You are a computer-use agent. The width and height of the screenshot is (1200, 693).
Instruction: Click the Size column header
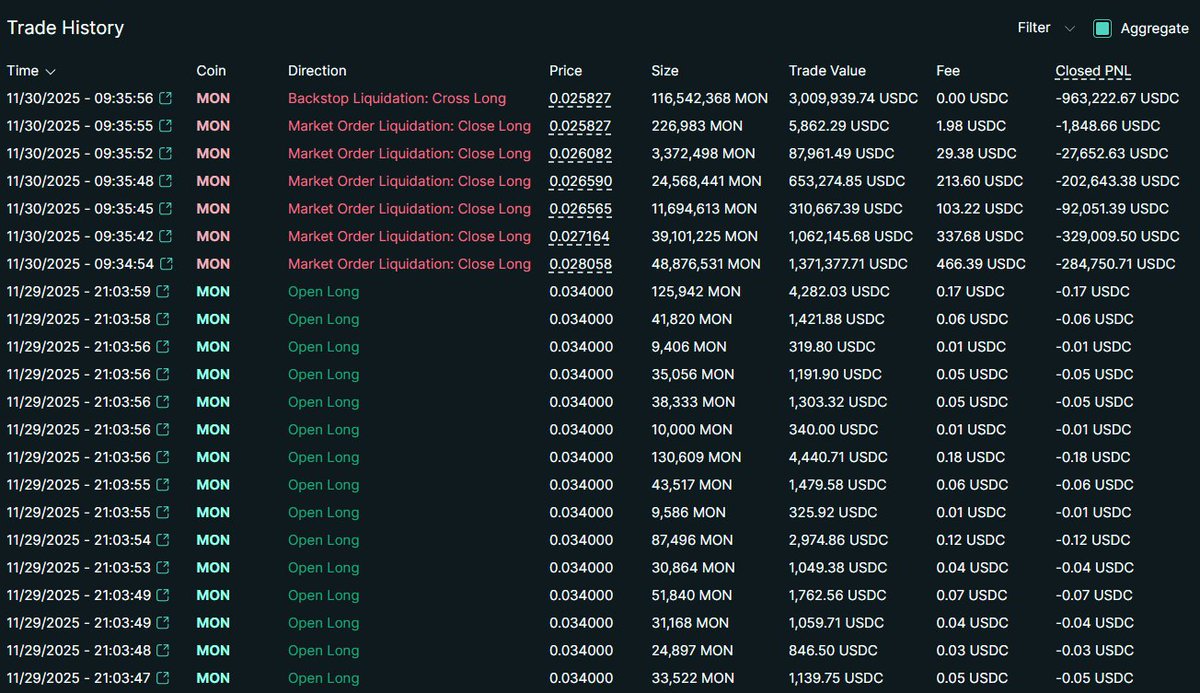tap(665, 71)
